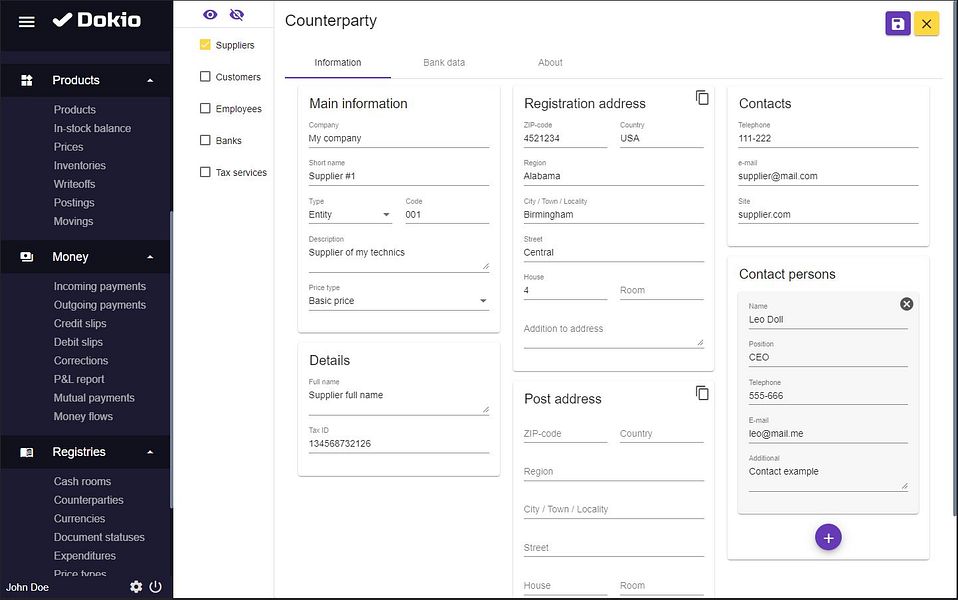This screenshot has width=958, height=600.
Task: Save the counterparty with the floppy icon
Action: (898, 24)
